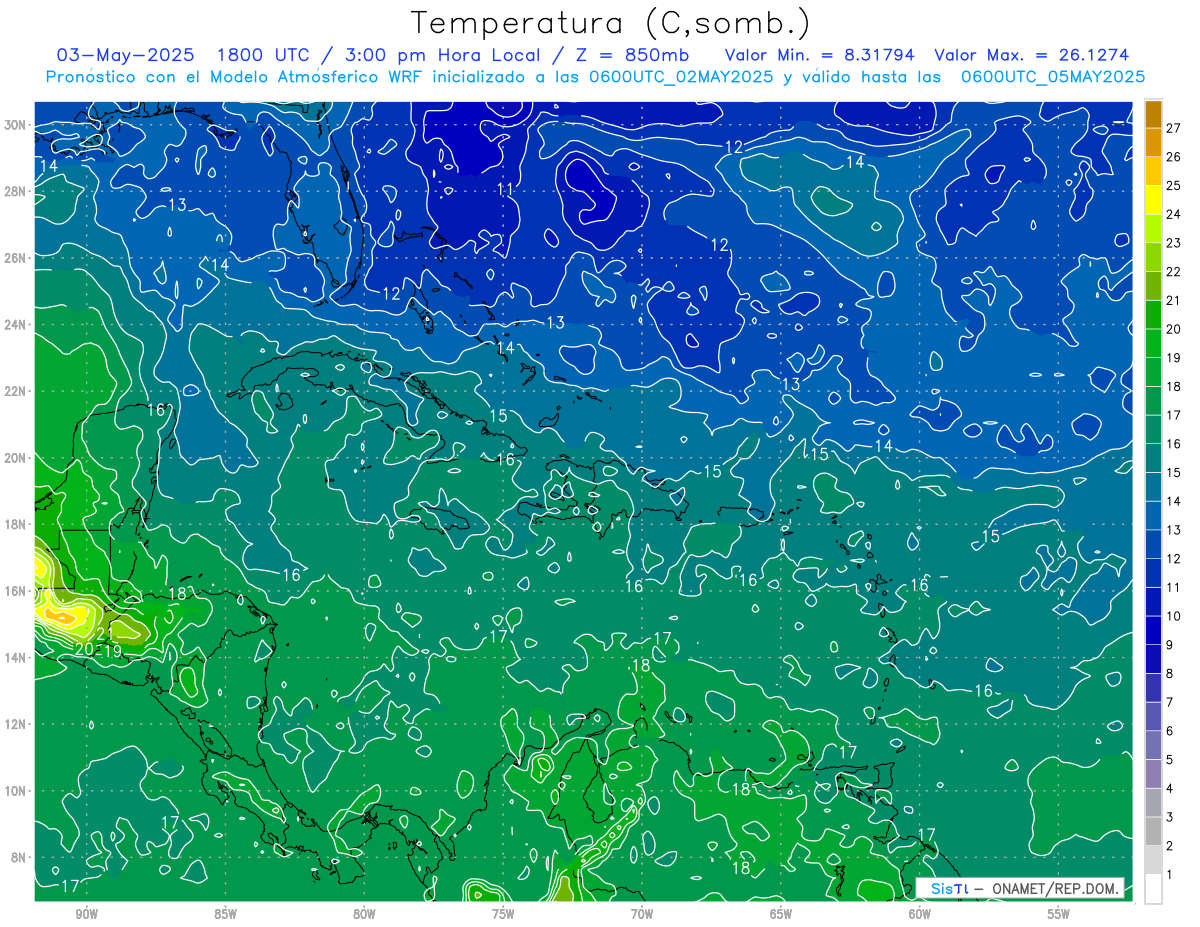The width and height of the screenshot is (1200, 927).
Task: Click the '20' contour label beside 14N
Action: click(x=84, y=650)
